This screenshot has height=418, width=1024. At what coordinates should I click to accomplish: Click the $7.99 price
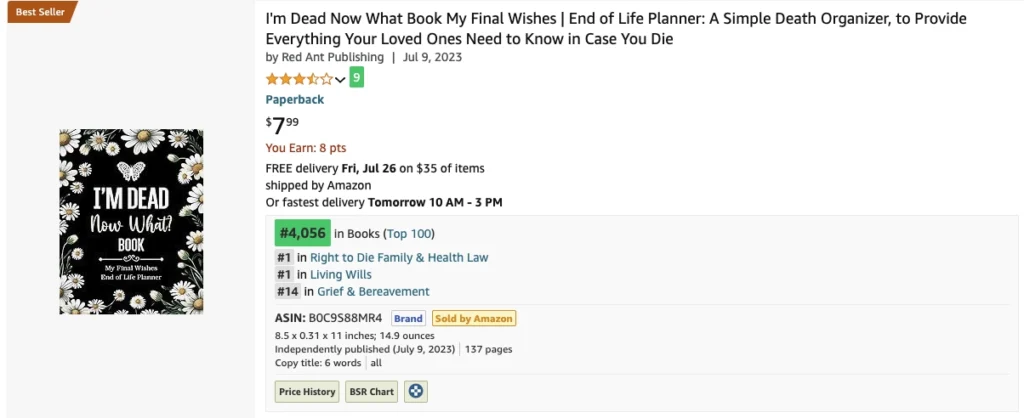coord(283,124)
